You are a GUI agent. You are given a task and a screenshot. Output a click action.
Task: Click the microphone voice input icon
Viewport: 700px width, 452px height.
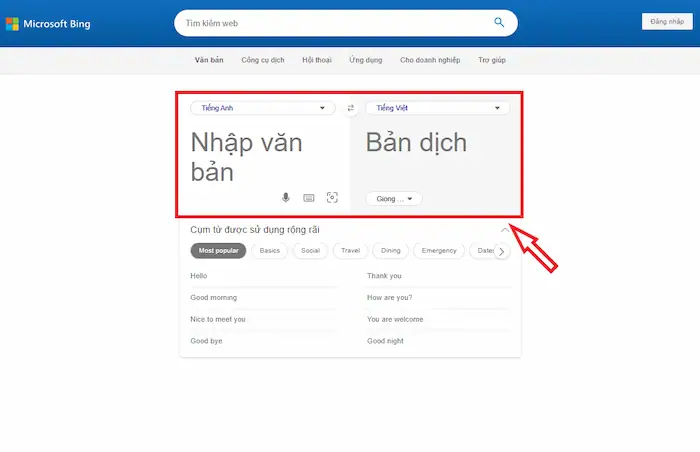pyautogui.click(x=286, y=198)
